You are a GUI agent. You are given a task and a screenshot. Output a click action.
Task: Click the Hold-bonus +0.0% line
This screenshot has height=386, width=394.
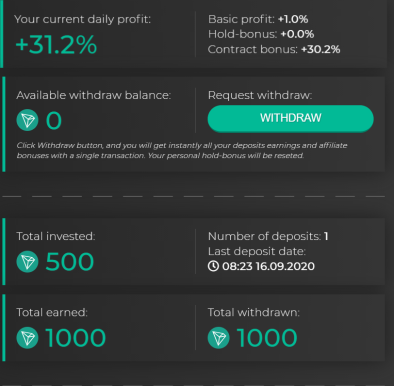[x=261, y=34]
